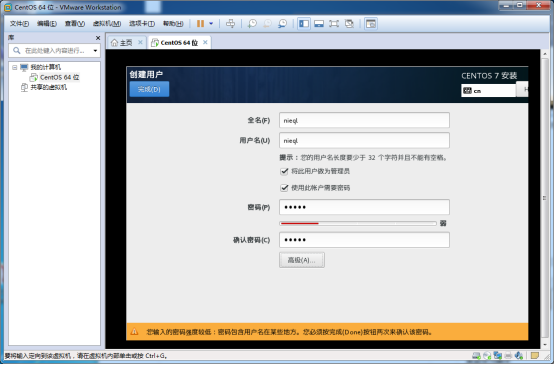This screenshot has height=365, width=554.
Task: Click the keyboard layout icon next to cn
Action: click(x=467, y=90)
